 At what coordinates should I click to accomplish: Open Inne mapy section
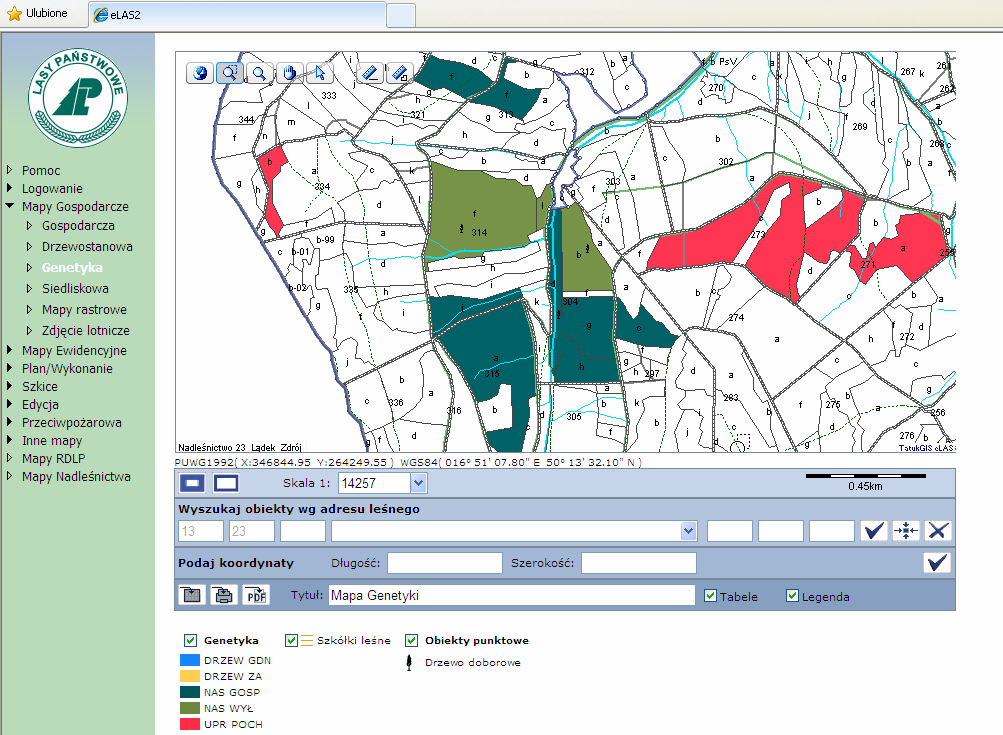[52, 441]
